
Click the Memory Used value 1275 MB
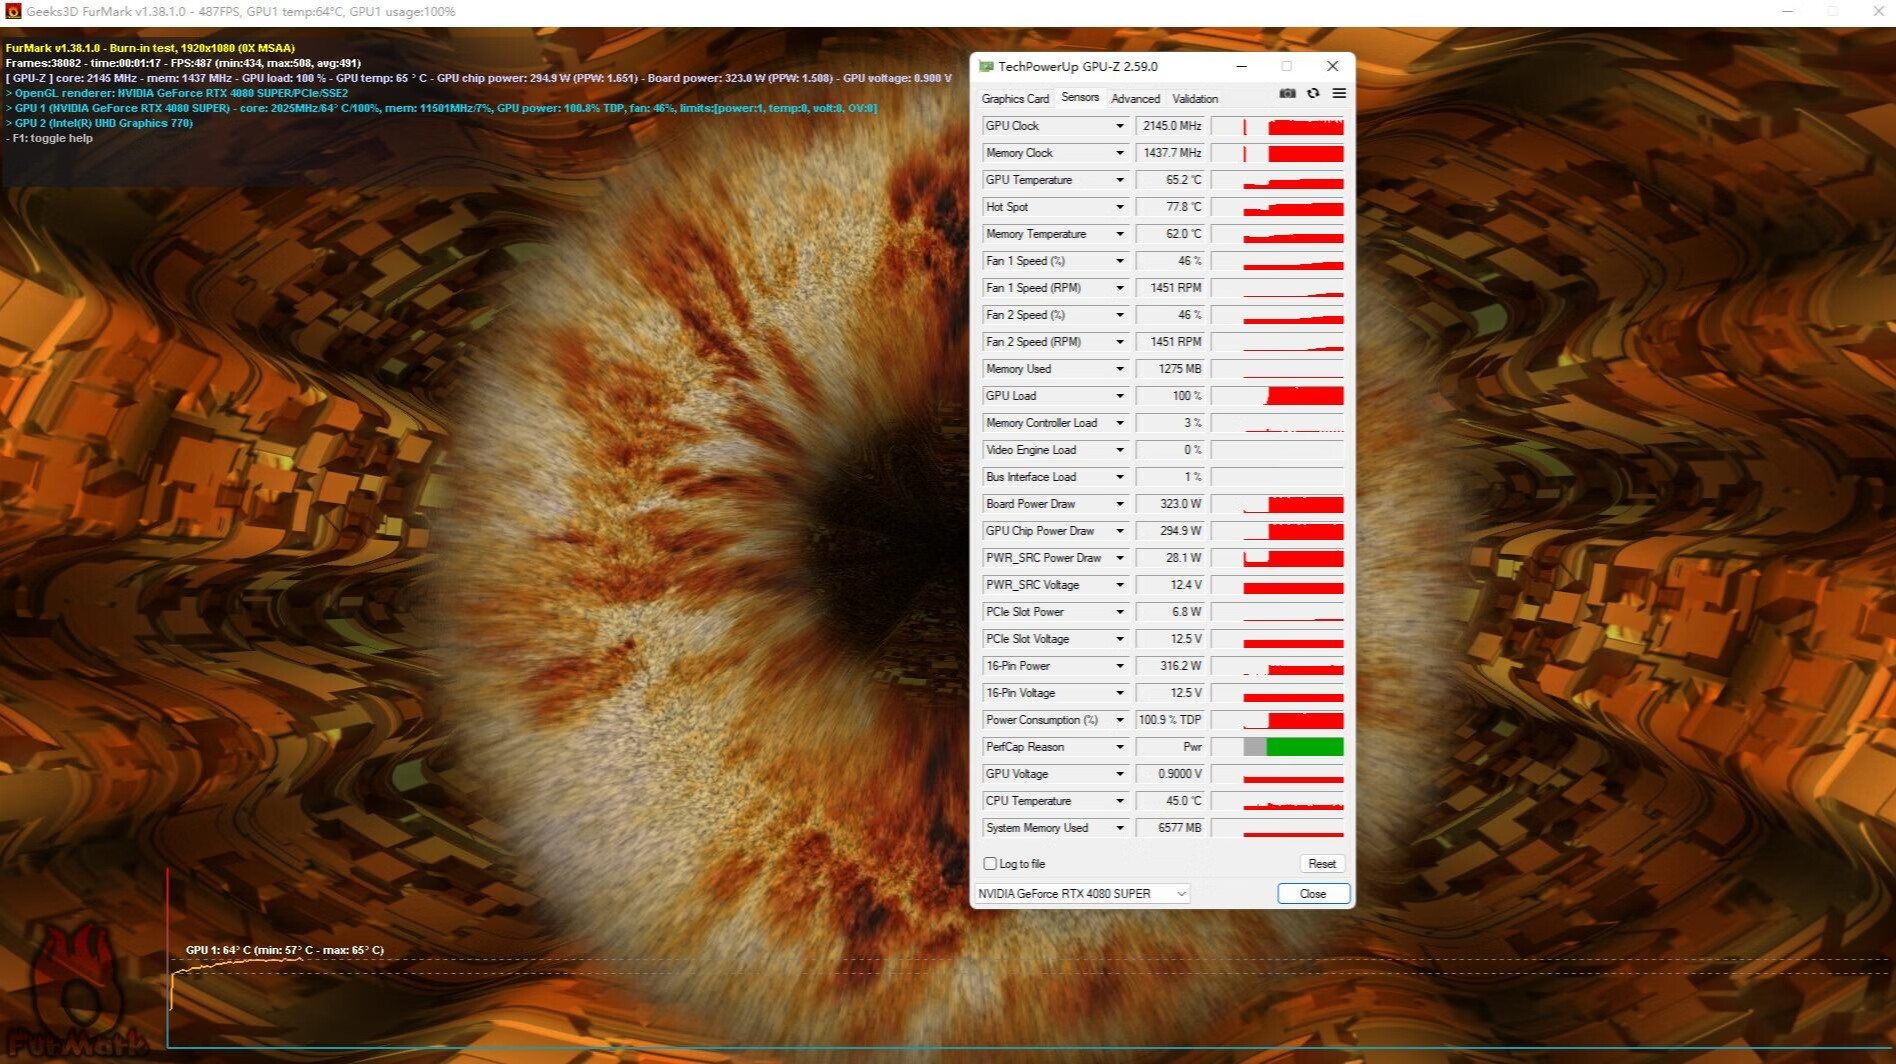coord(1171,369)
